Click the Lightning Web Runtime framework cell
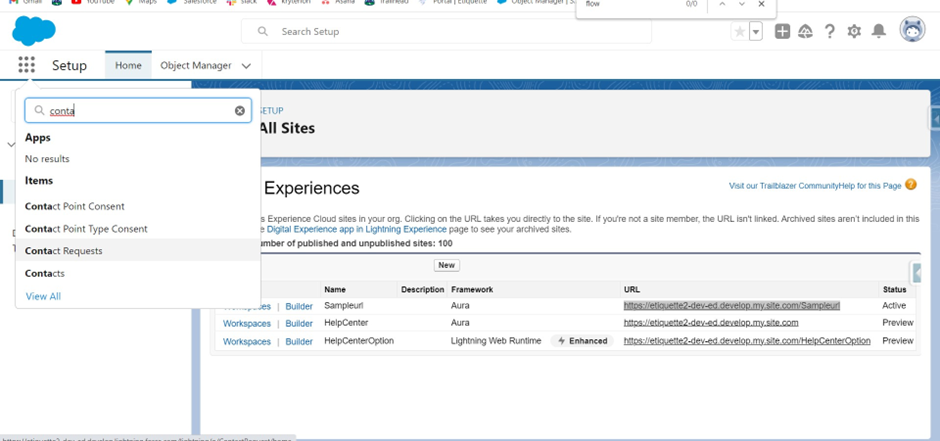This screenshot has width=940, height=441. click(x=496, y=341)
